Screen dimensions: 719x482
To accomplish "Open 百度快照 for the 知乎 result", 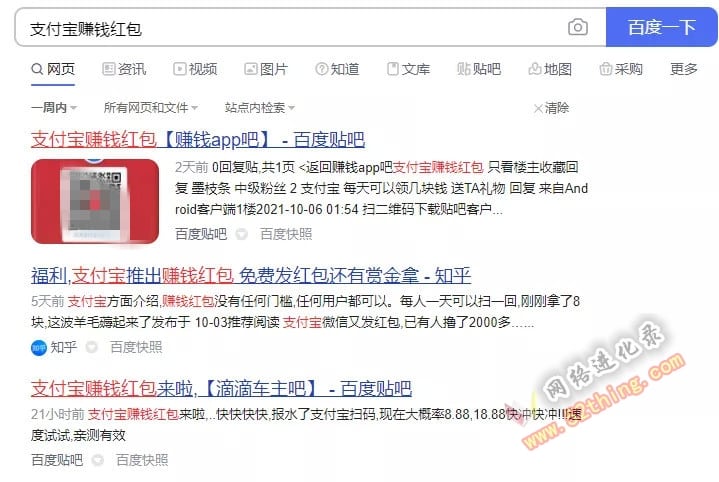I will coord(136,347).
